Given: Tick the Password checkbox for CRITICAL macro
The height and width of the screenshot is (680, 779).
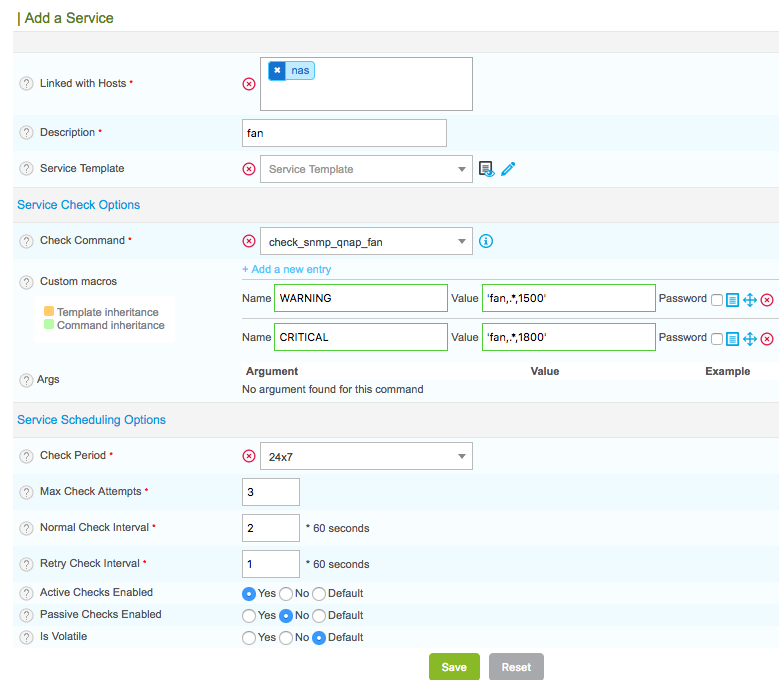Looking at the screenshot, I should point(716,338).
